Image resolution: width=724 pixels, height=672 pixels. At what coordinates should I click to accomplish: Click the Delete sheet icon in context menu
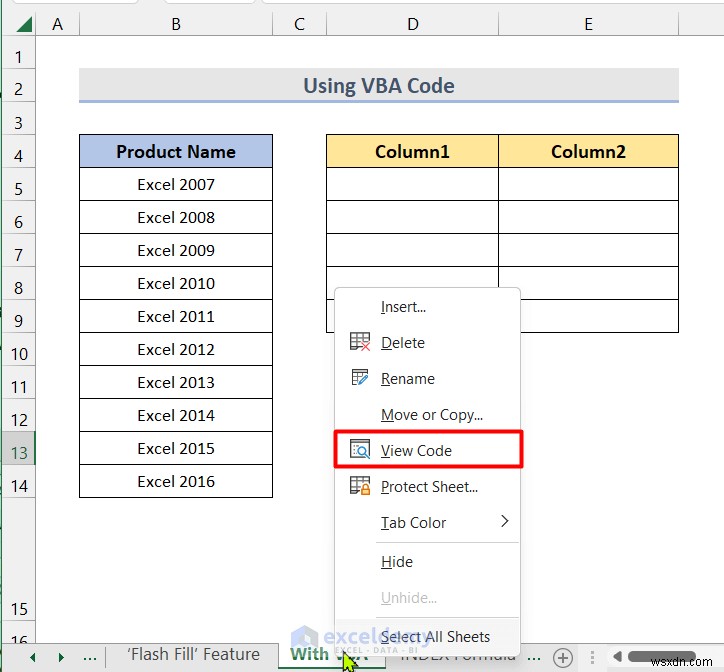point(360,342)
